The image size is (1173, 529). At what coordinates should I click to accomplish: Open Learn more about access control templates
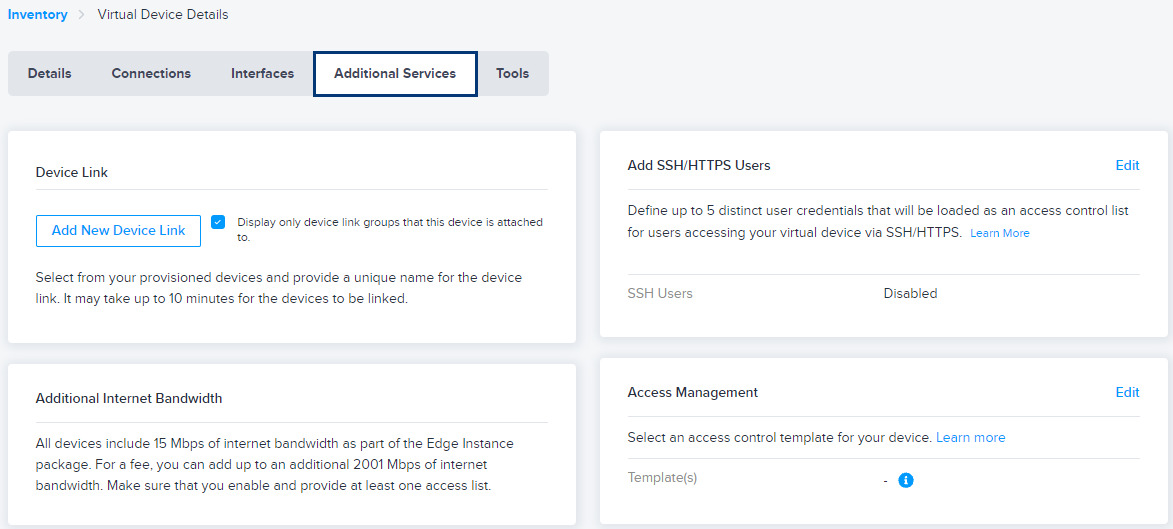[x=970, y=437]
